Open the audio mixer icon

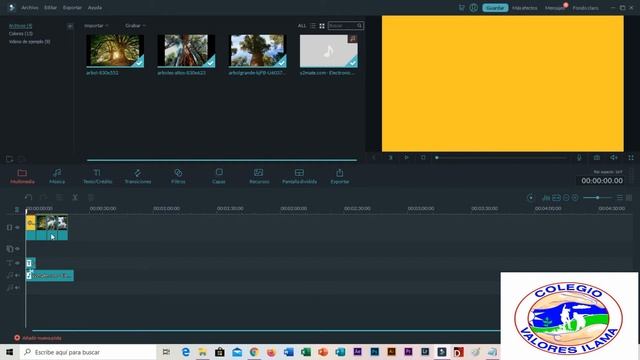coord(546,198)
